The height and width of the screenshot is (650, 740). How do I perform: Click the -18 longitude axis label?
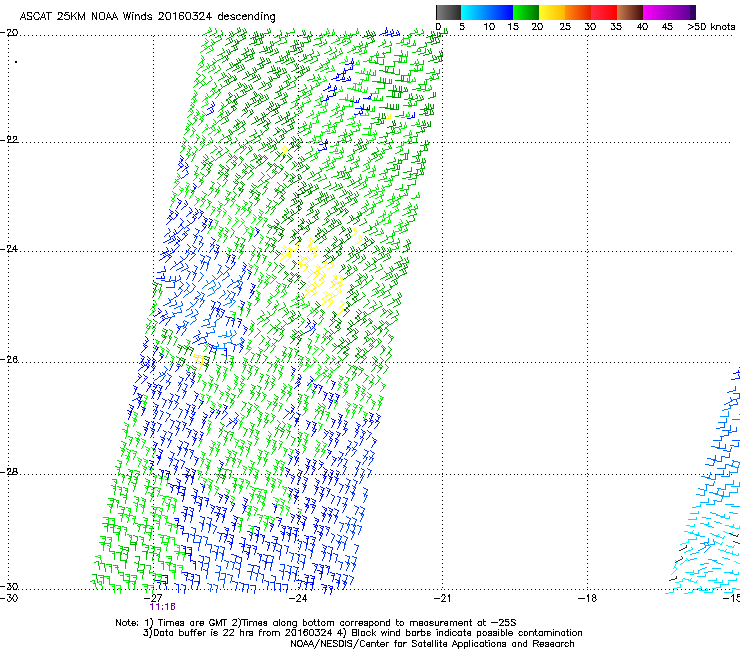[x=587, y=598]
